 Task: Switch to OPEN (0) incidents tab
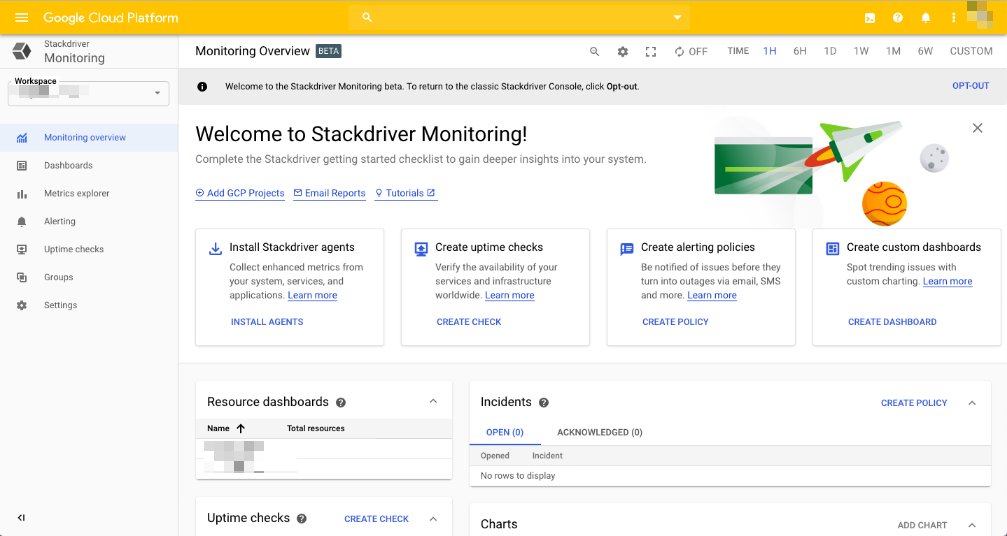pos(505,432)
